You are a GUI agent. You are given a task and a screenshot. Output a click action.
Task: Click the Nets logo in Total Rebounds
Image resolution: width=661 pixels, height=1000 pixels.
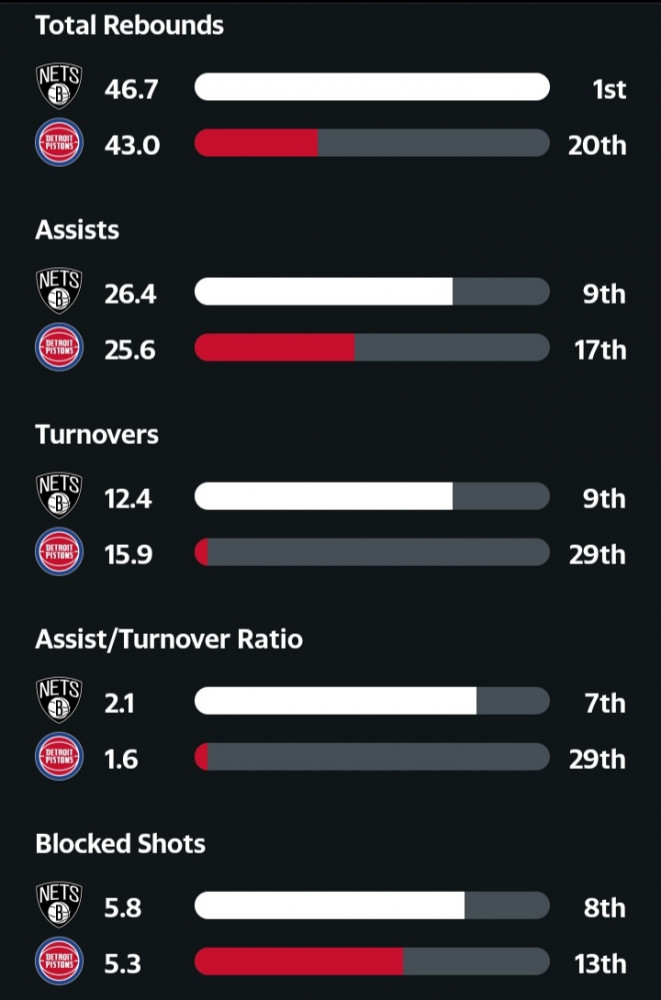click(x=58, y=87)
